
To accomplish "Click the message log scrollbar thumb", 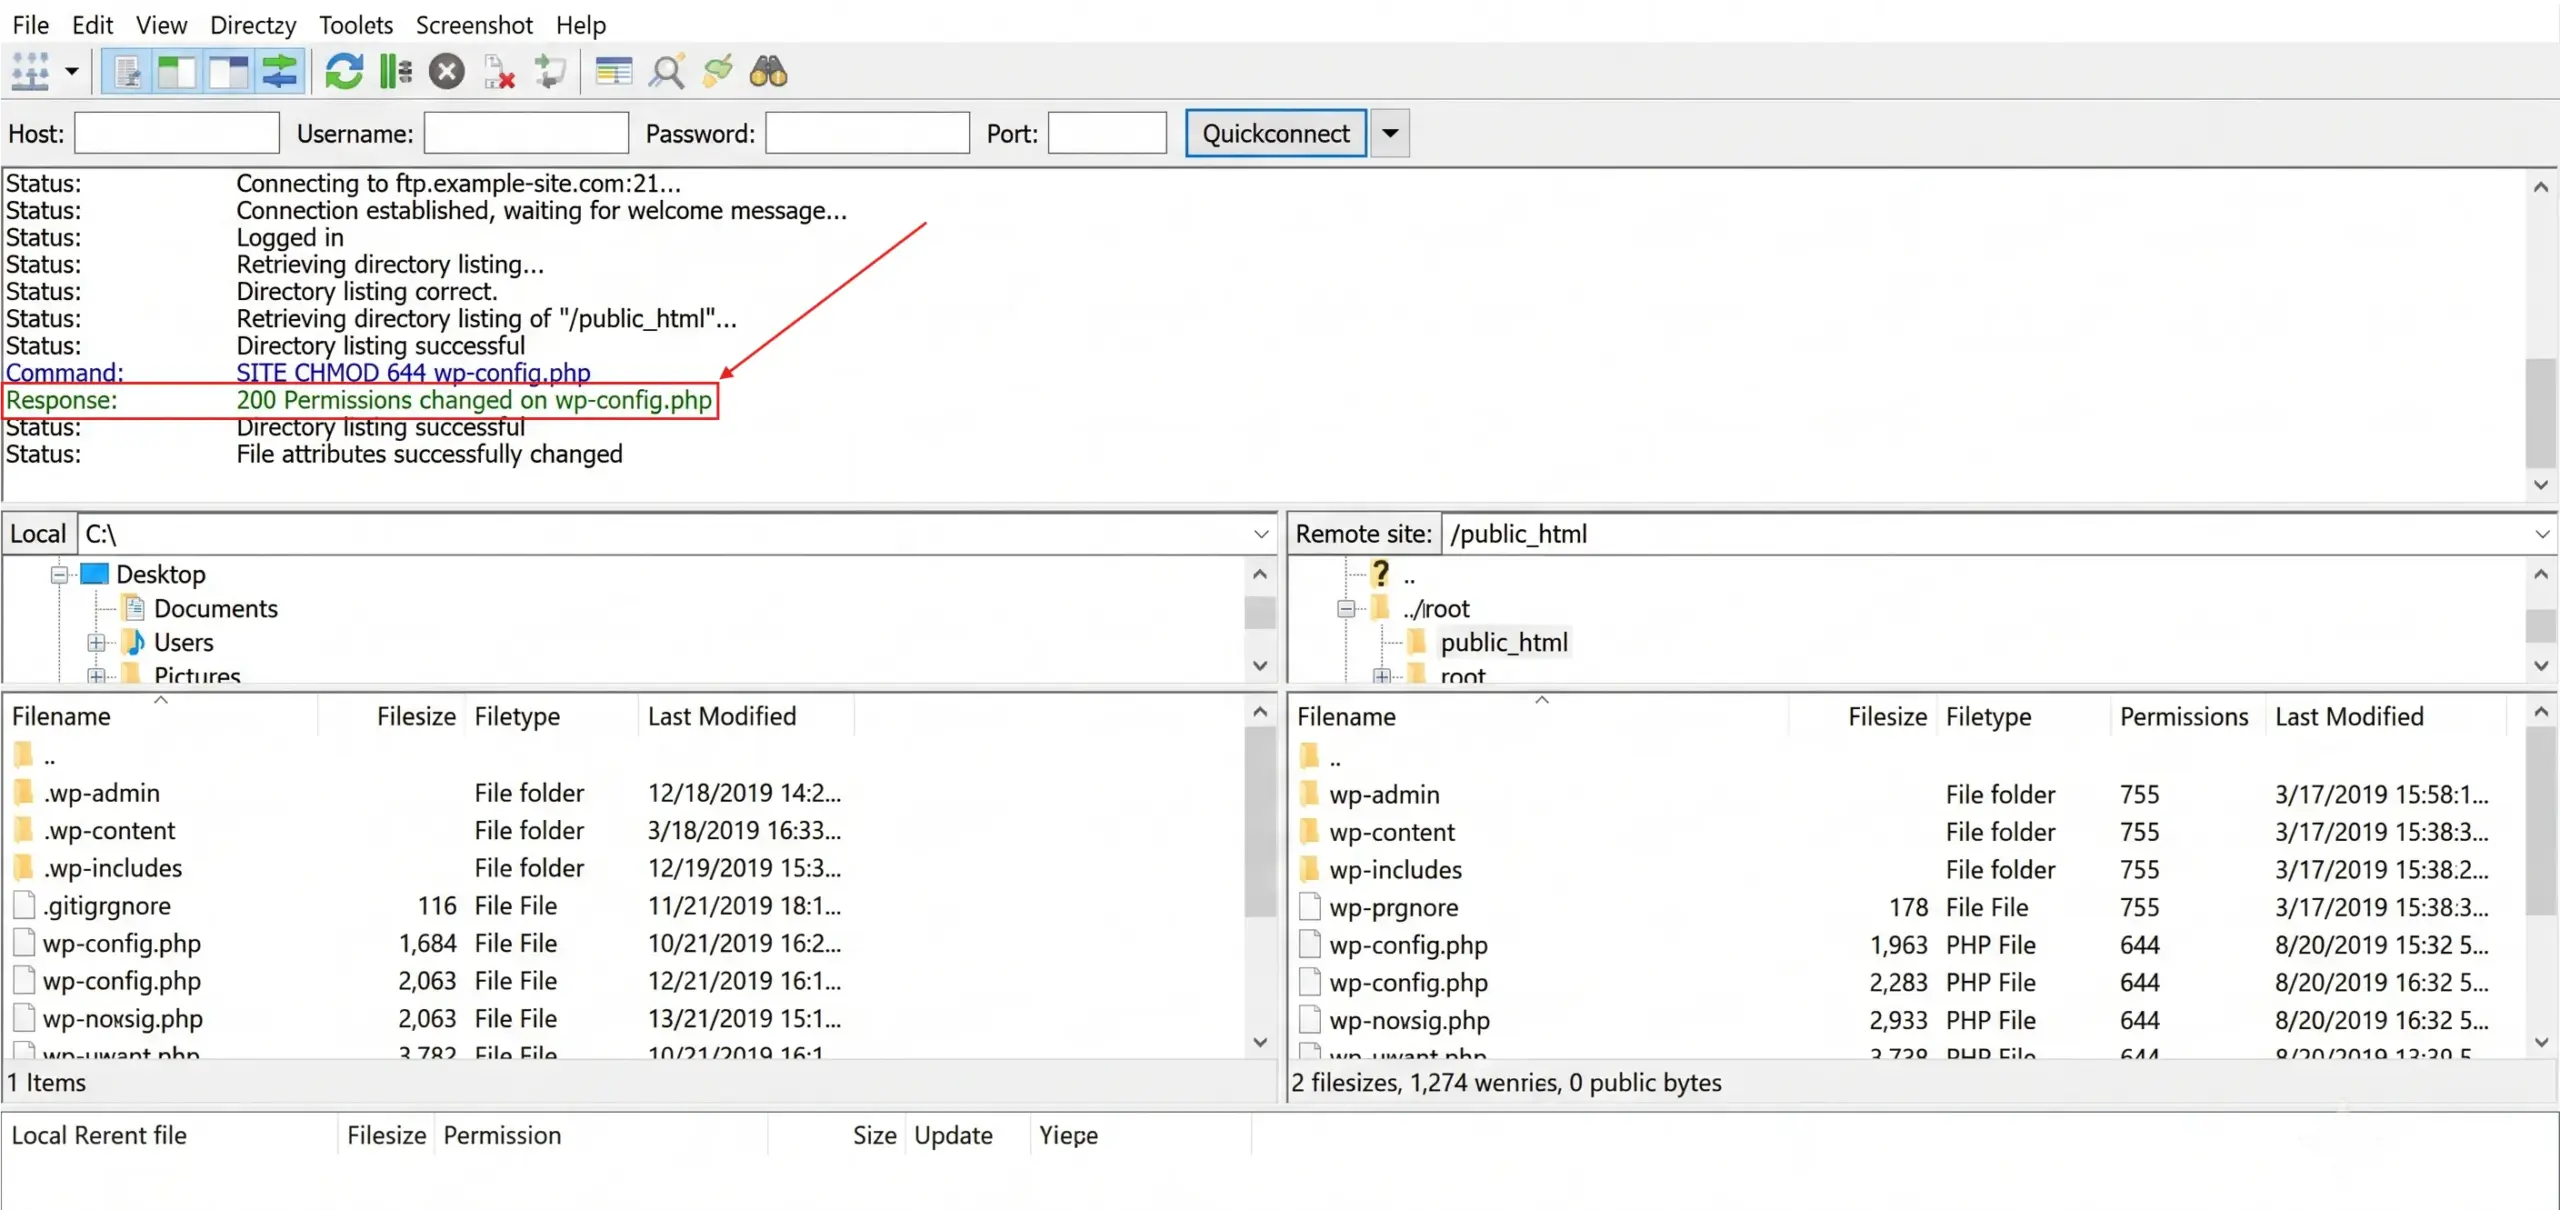I will [x=2541, y=413].
